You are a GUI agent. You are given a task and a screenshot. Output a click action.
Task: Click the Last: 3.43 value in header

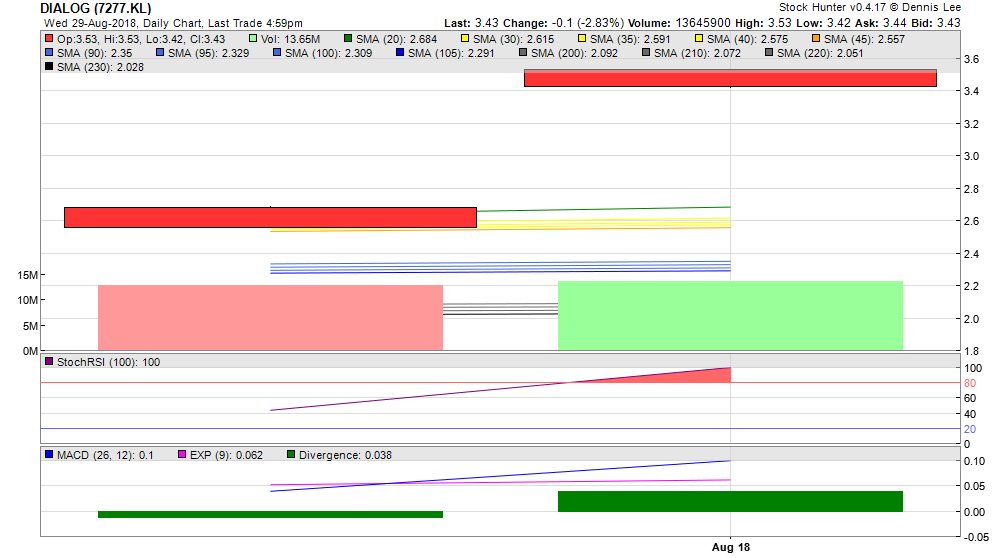pyautogui.click(x=471, y=23)
